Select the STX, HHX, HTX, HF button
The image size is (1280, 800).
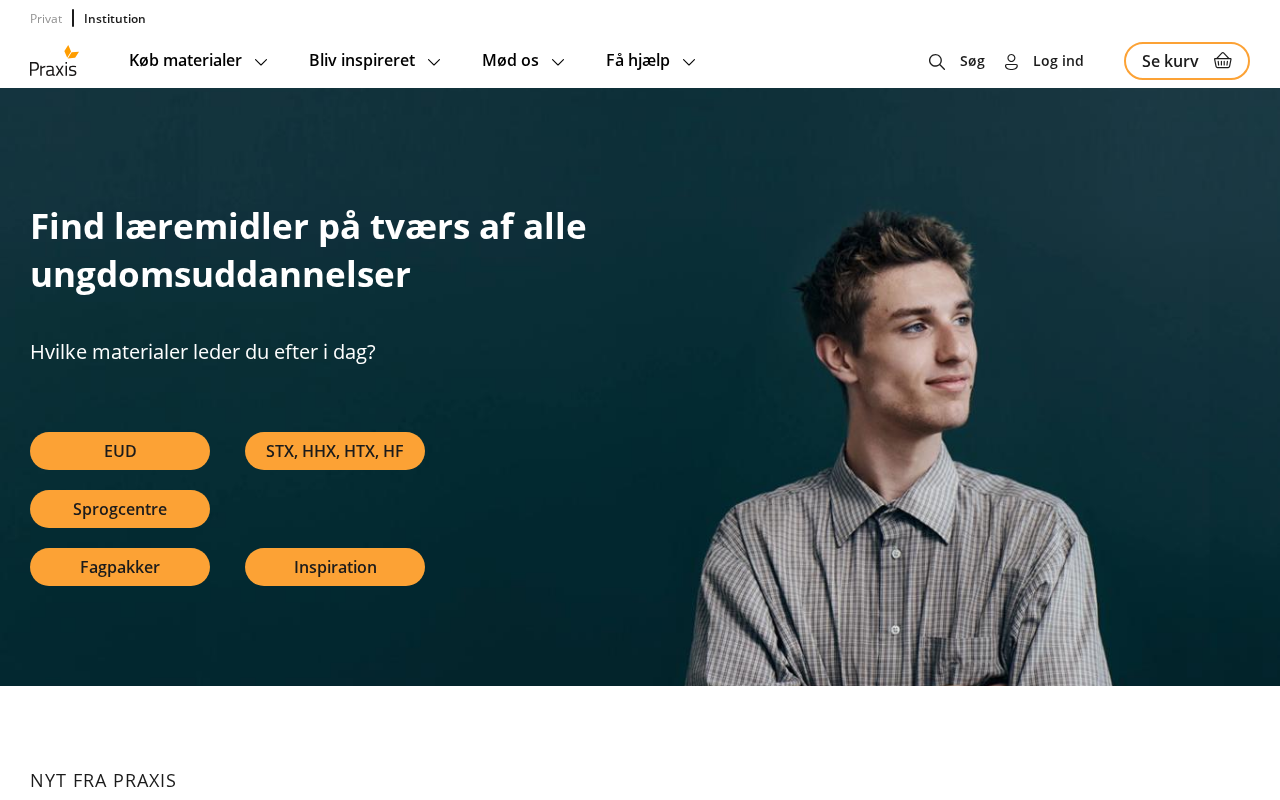click(x=335, y=451)
